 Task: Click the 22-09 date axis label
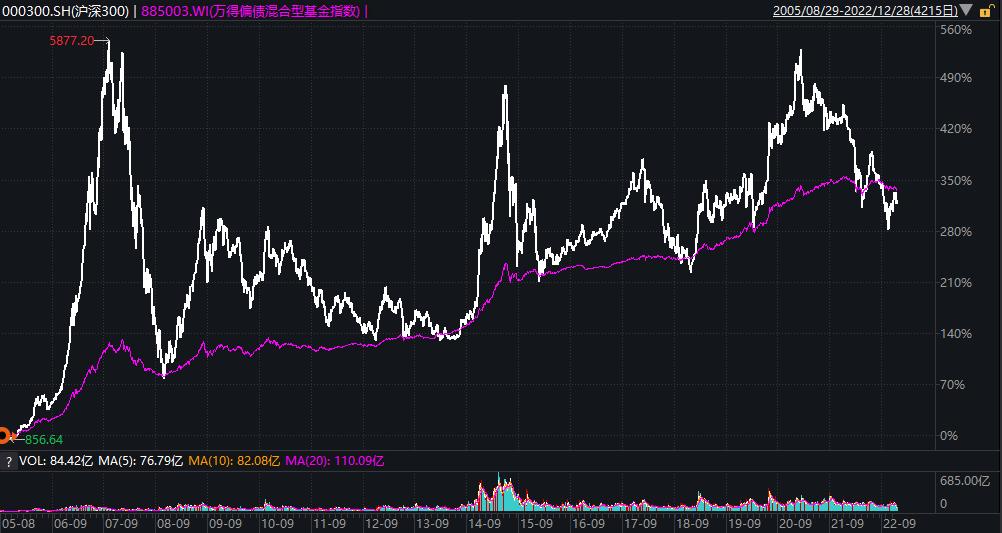899,523
